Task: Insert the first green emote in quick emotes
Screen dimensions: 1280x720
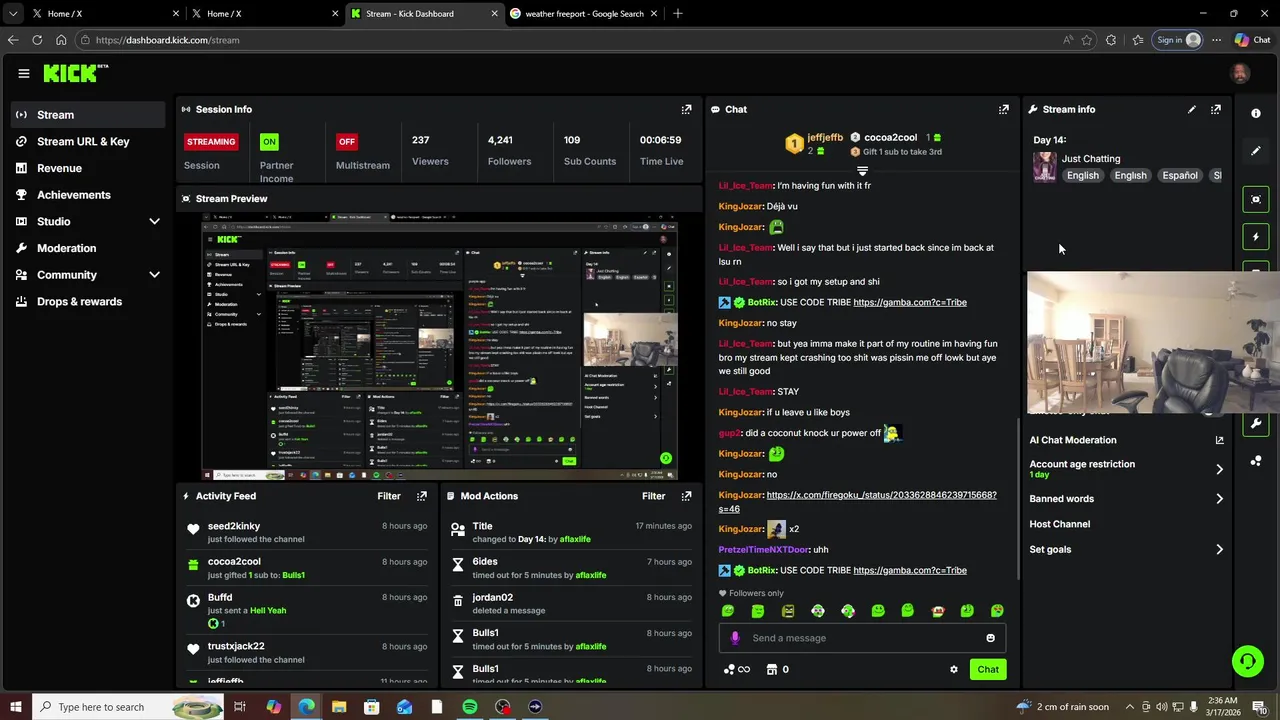Action: click(728, 611)
